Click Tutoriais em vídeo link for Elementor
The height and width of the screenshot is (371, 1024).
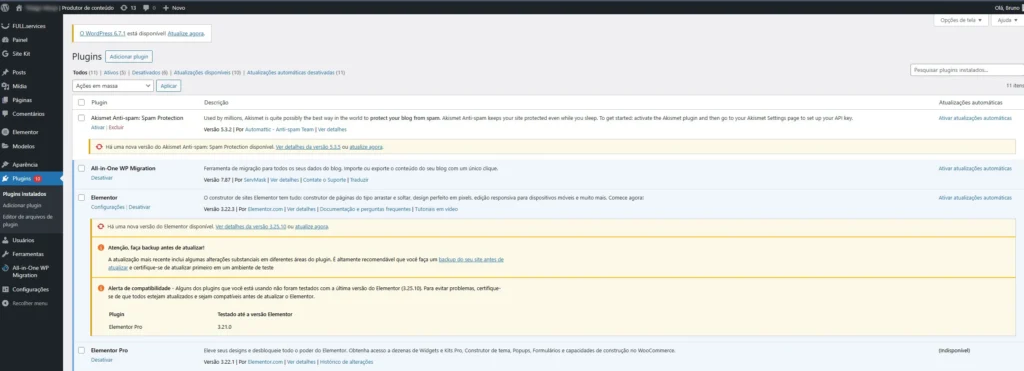[436, 209]
